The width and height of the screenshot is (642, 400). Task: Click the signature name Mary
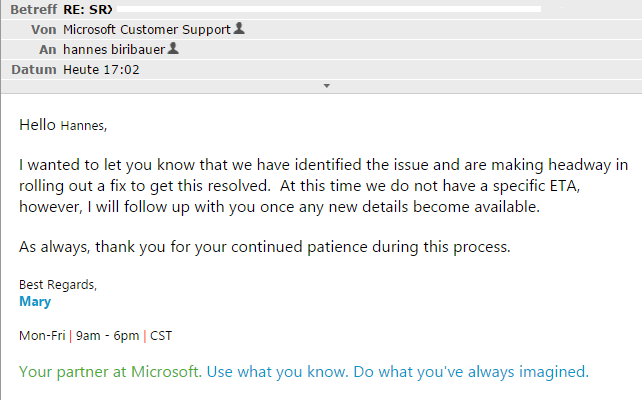click(35, 302)
